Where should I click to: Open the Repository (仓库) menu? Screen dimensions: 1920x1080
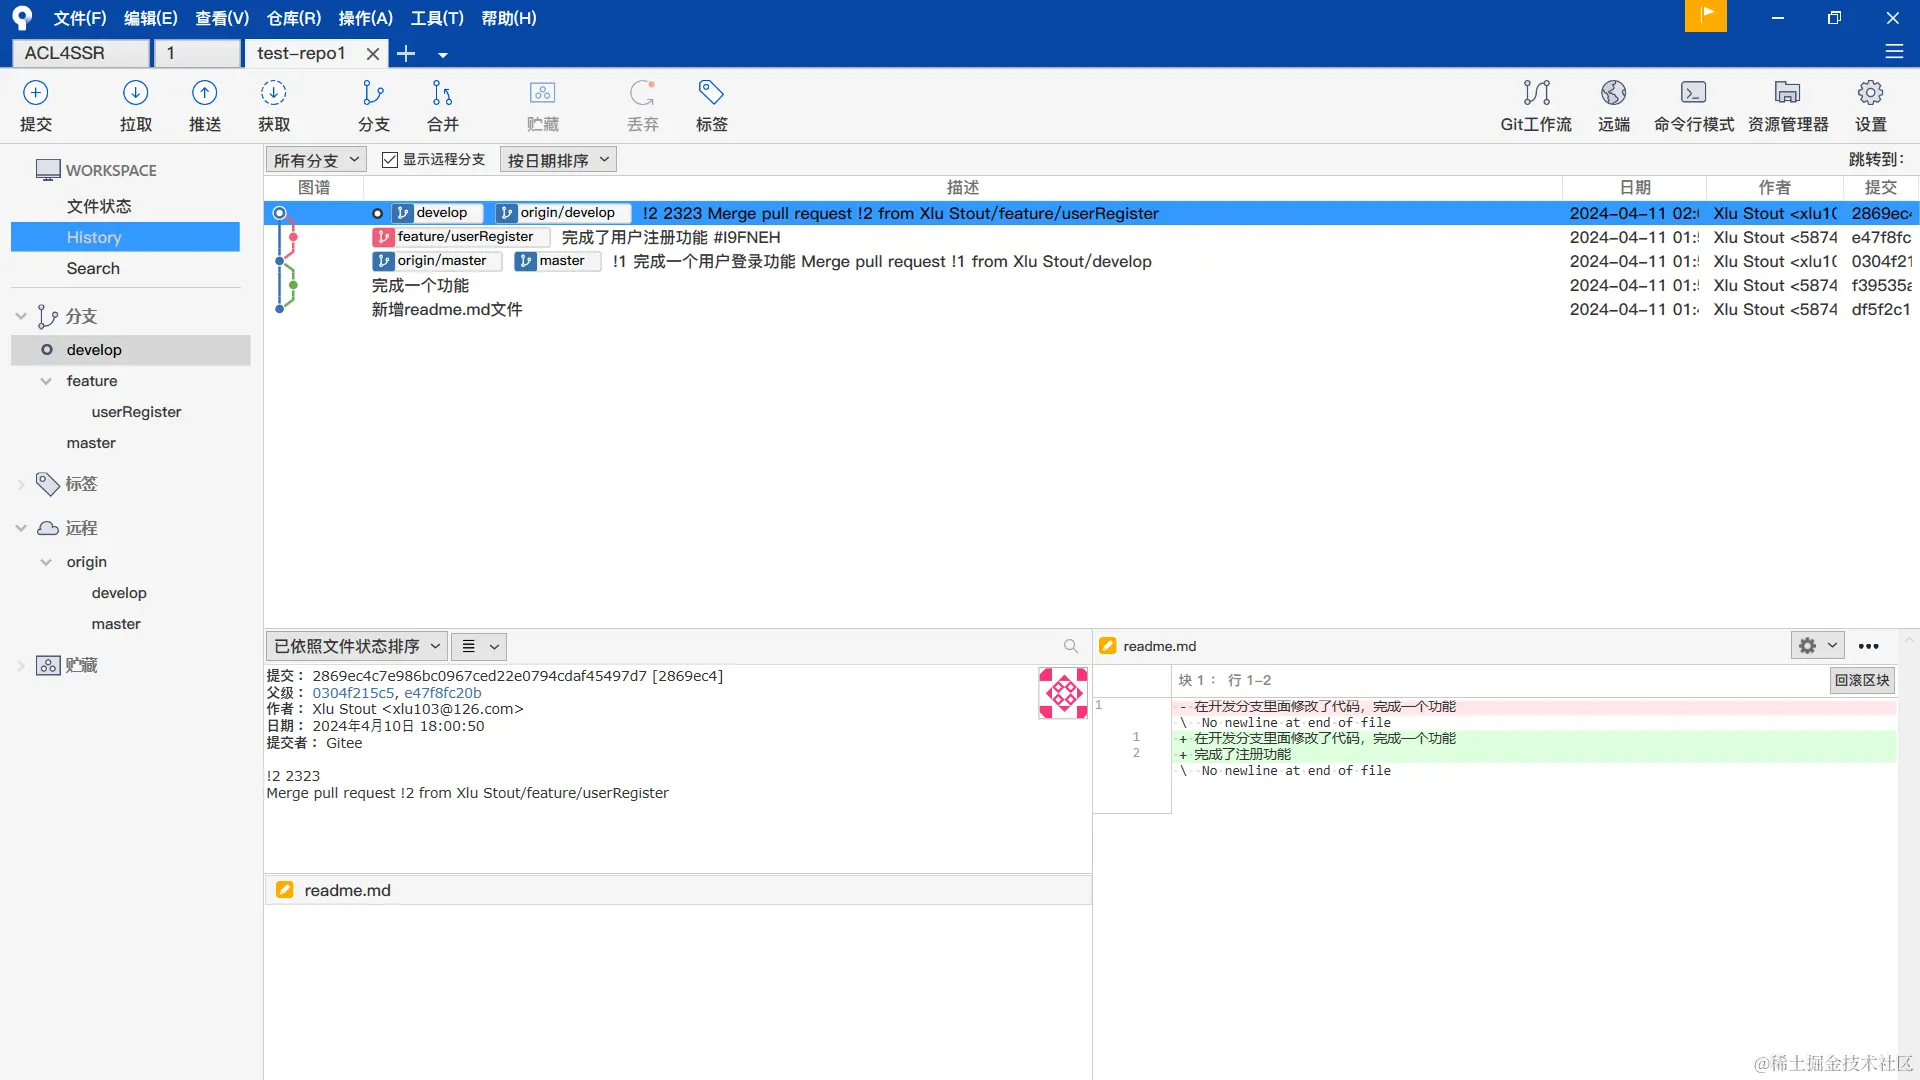293,18
